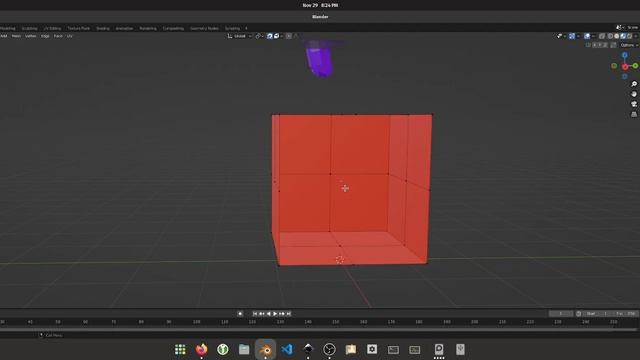Click the blue Z axis on navigation gizmo
This screenshot has height=360, width=640.
(625, 55)
